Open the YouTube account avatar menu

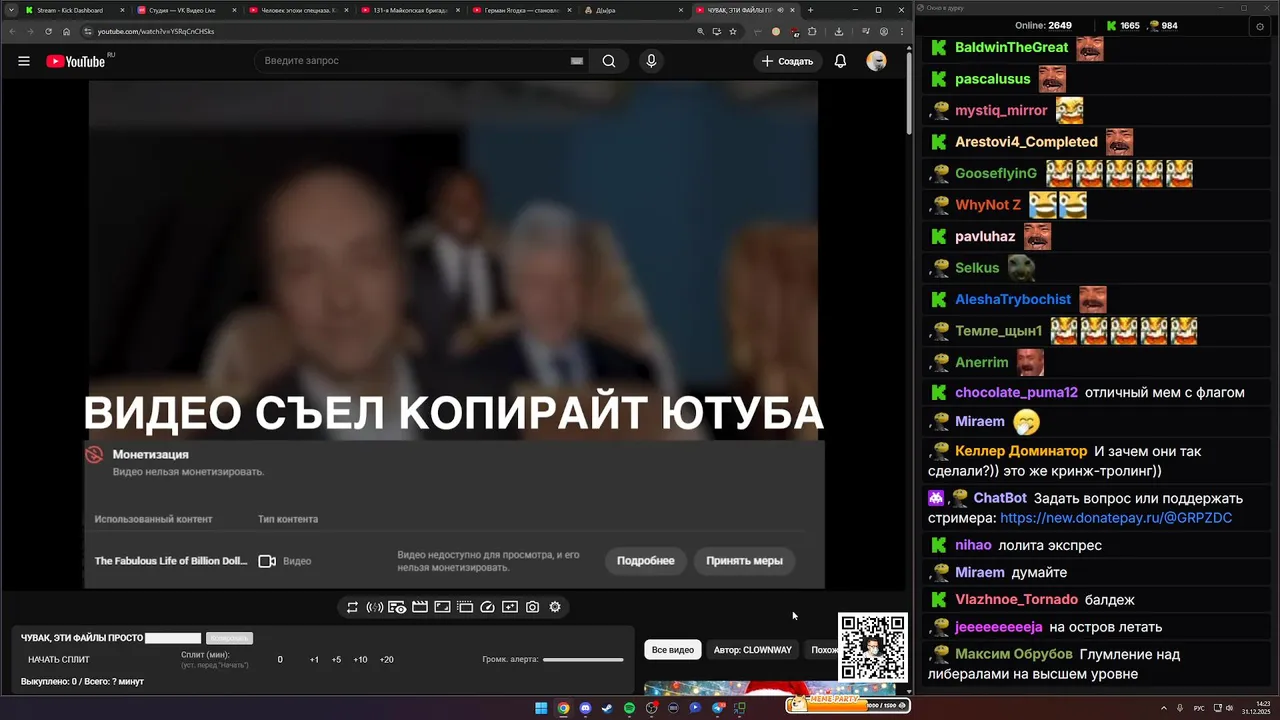876,61
